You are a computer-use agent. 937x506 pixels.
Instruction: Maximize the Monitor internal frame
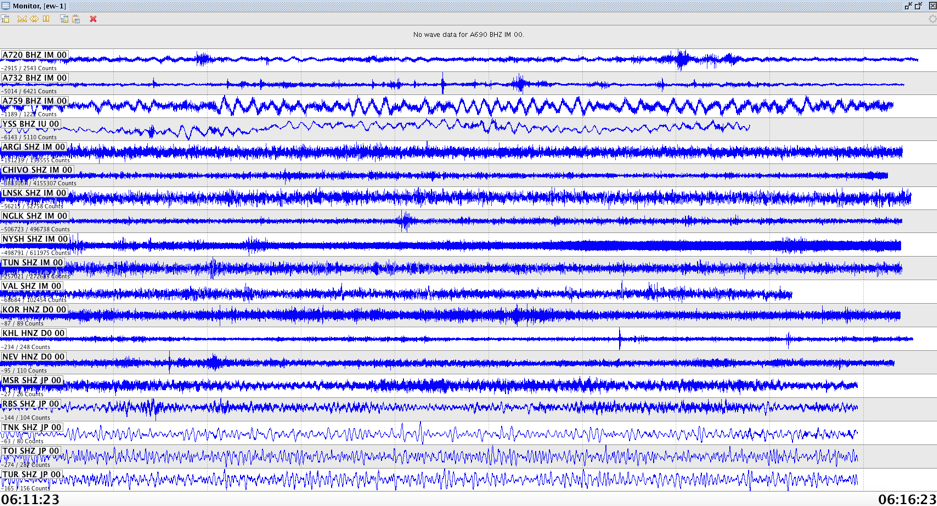coord(919,6)
